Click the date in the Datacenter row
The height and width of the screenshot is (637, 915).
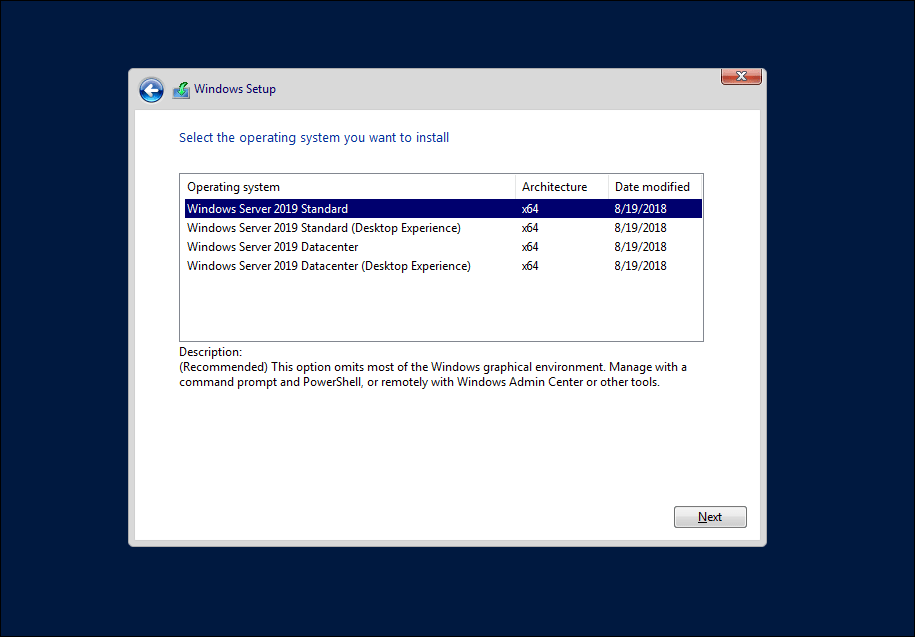pos(640,247)
